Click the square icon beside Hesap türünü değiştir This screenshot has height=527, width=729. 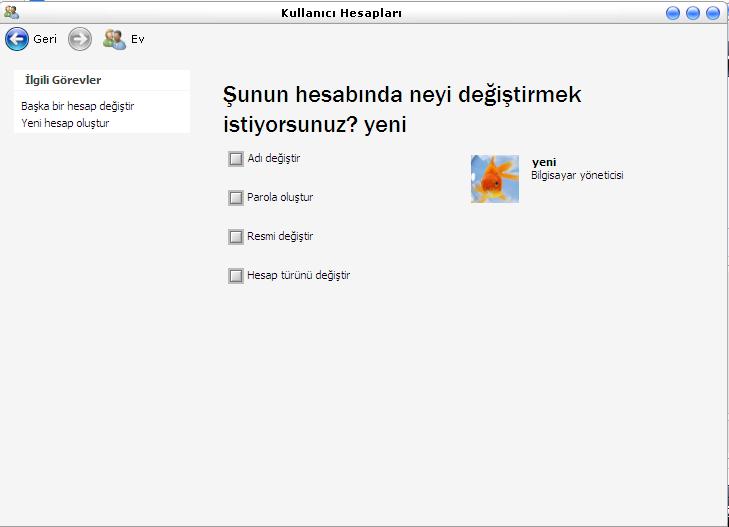[236, 276]
